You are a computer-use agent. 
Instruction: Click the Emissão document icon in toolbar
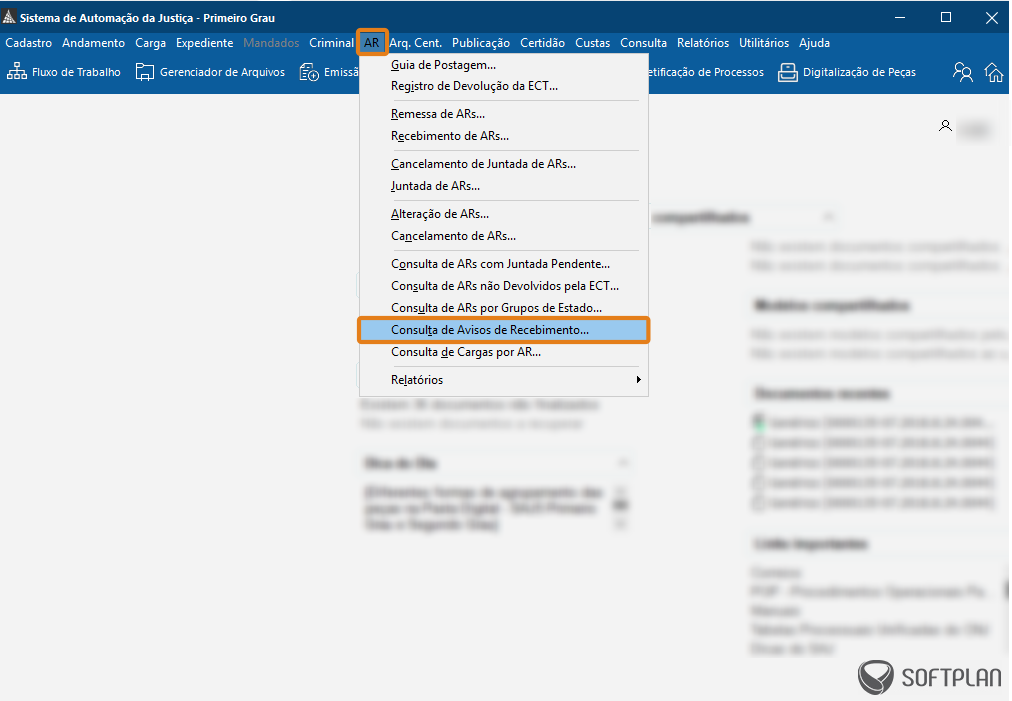click(309, 72)
